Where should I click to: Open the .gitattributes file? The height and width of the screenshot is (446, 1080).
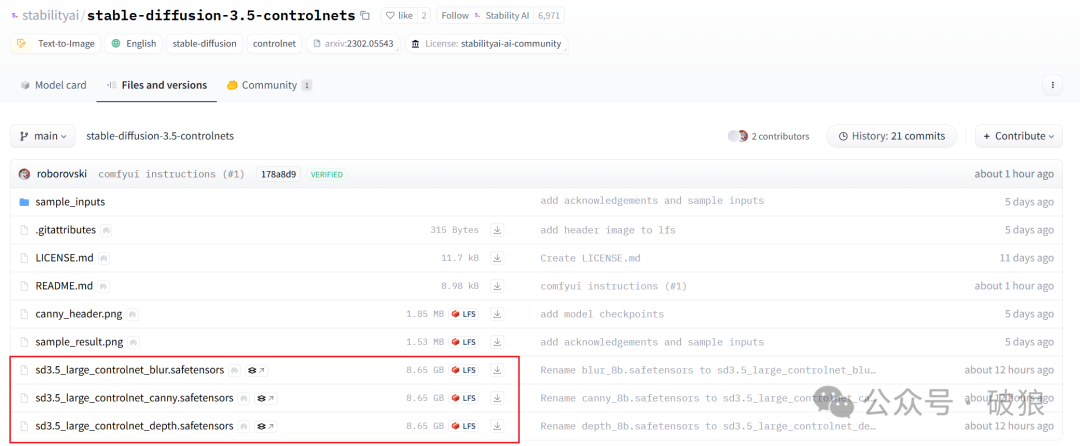(65, 230)
